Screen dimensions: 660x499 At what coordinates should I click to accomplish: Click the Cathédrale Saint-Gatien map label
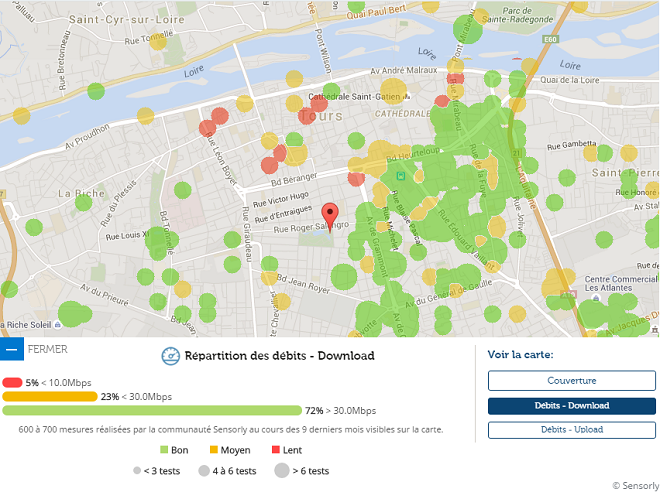[354, 97]
